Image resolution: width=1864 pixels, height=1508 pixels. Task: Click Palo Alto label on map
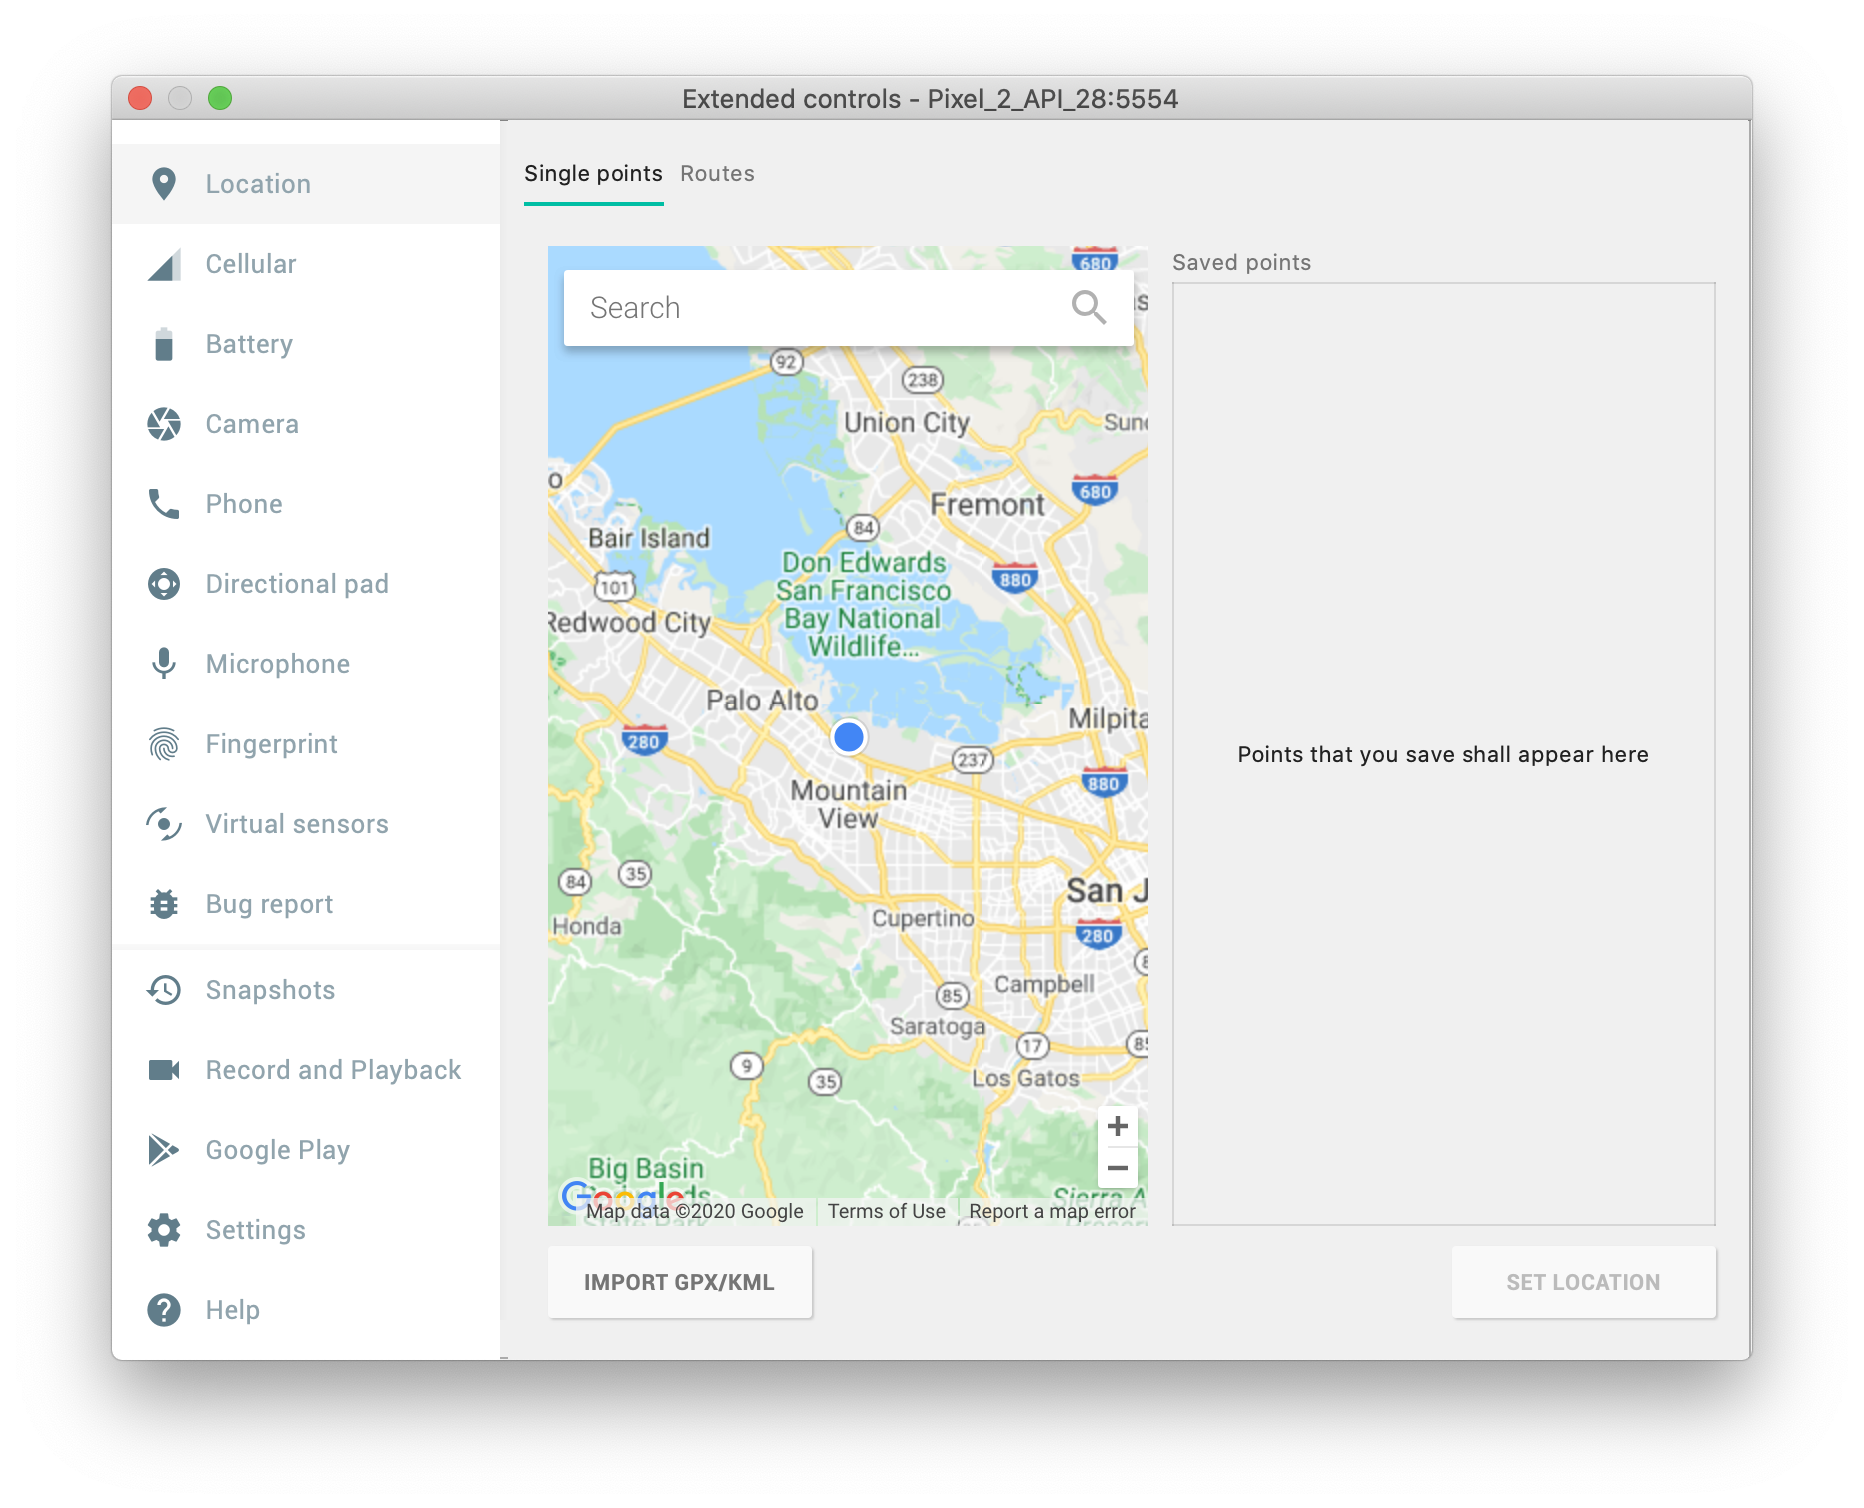click(x=762, y=700)
